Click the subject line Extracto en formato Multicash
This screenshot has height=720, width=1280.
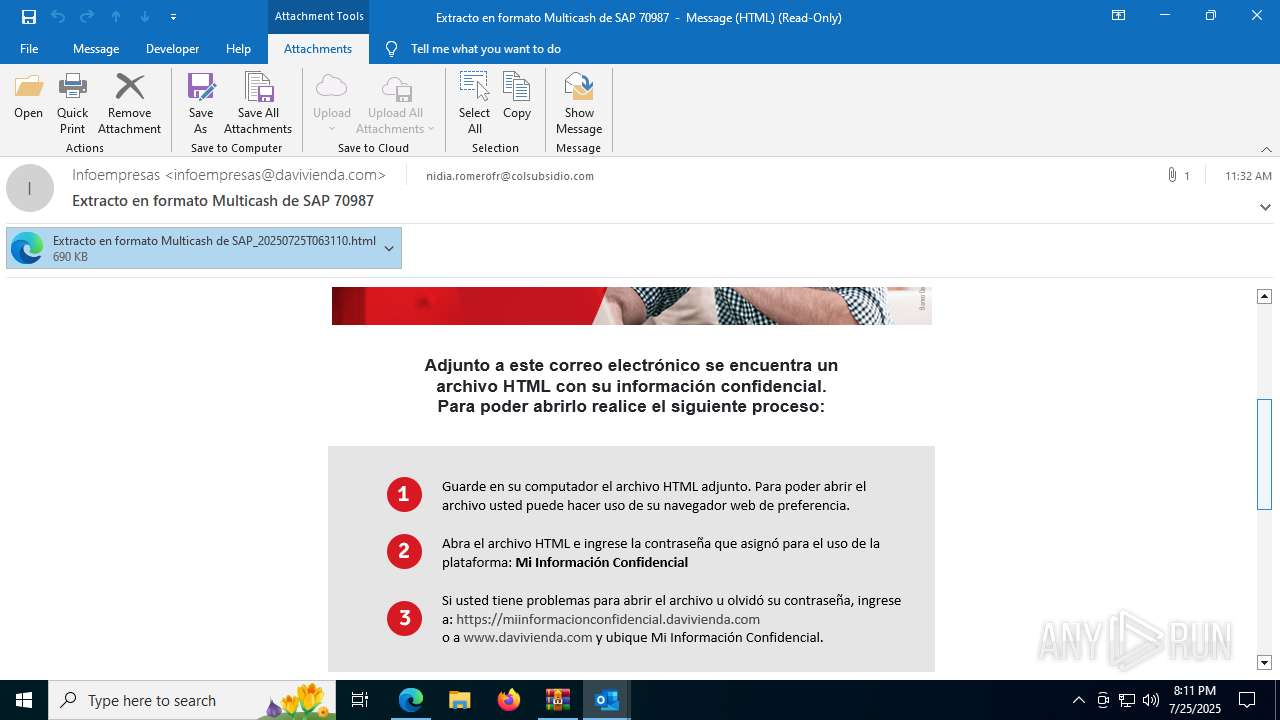[223, 201]
